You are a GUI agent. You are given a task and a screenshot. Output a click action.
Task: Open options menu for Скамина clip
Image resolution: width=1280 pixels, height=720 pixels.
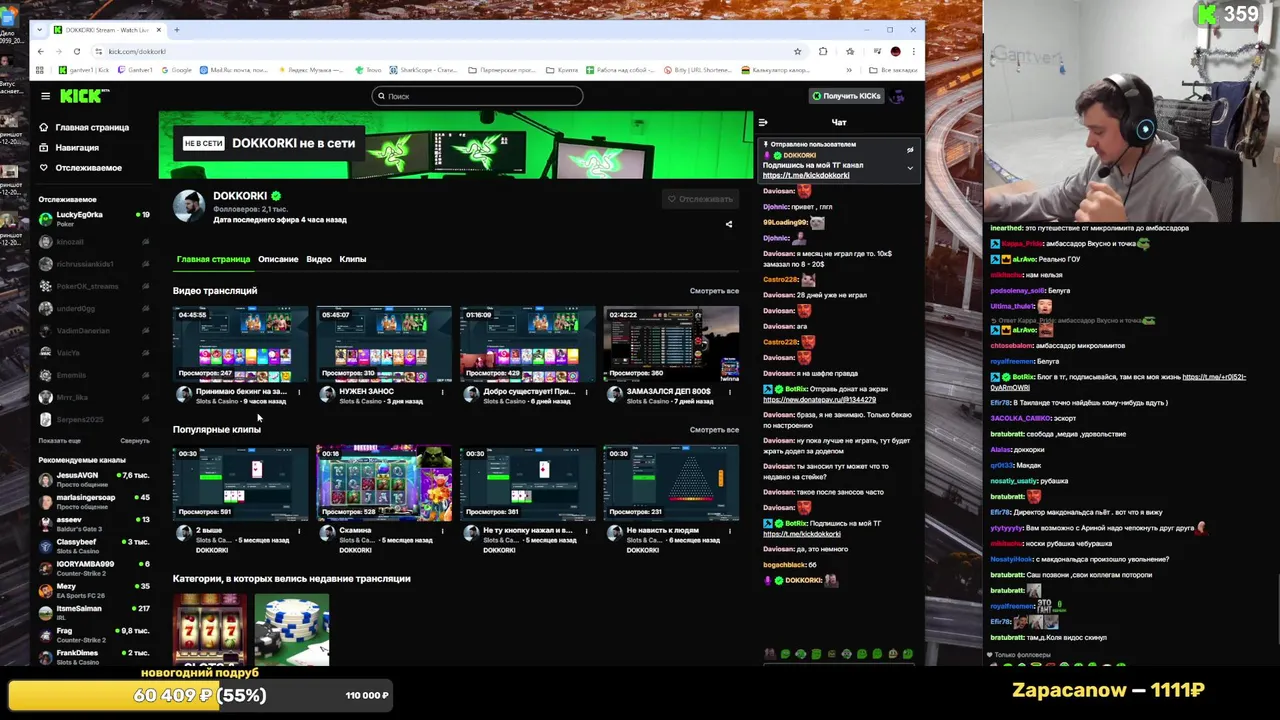click(443, 531)
